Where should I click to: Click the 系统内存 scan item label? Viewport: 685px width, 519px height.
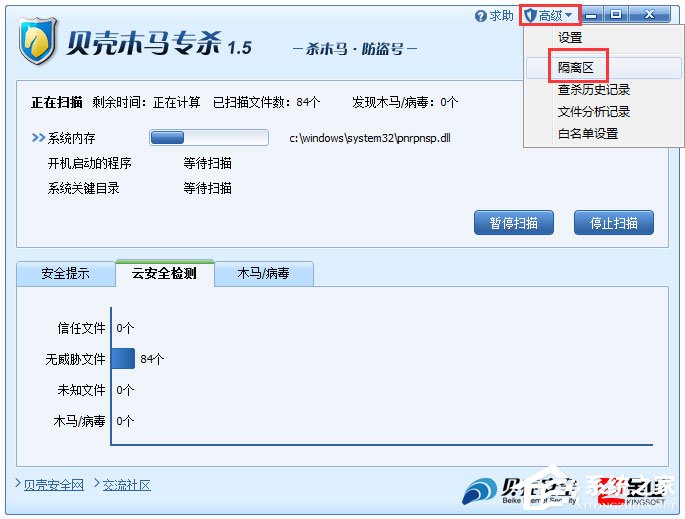click(71, 138)
